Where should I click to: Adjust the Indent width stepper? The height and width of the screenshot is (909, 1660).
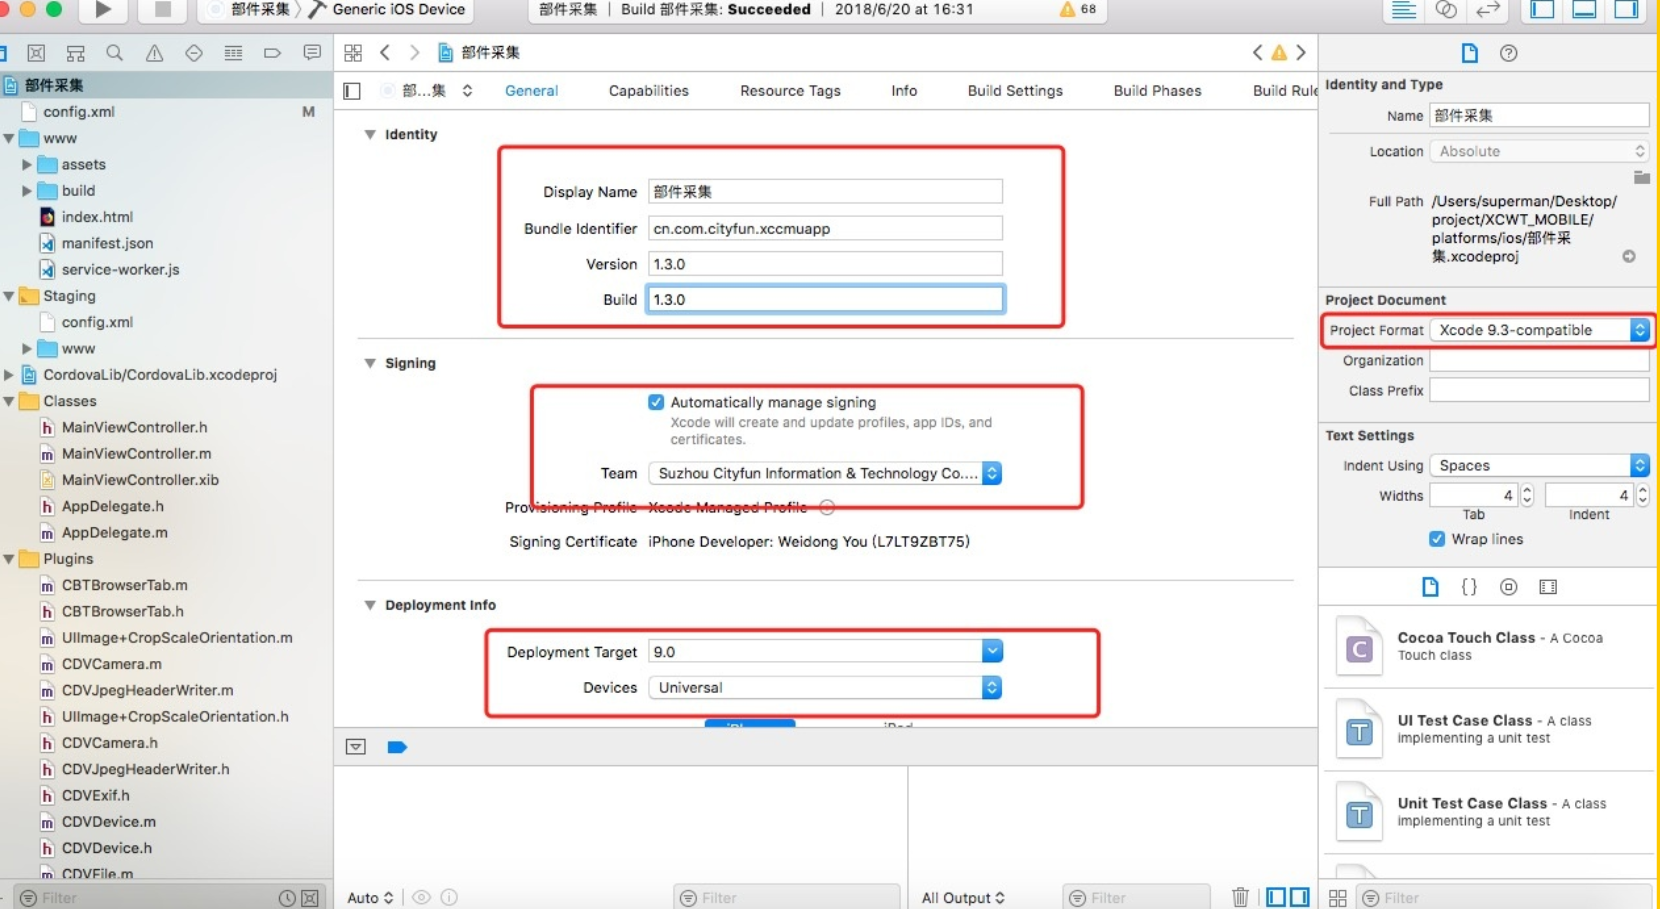(1642, 495)
